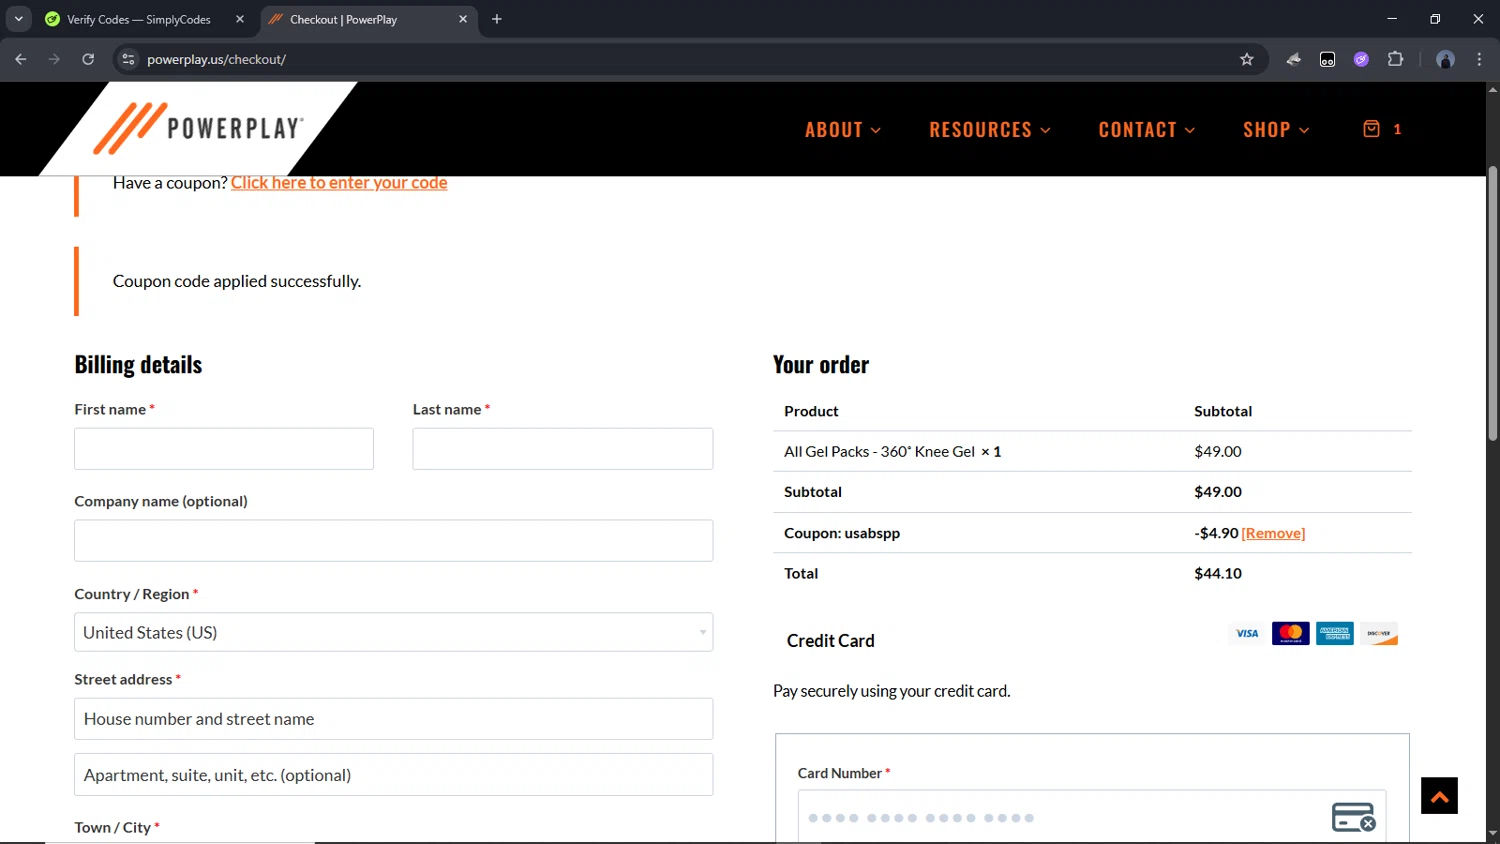Bookmark this page with the star icon
The width and height of the screenshot is (1500, 844).
click(x=1246, y=59)
